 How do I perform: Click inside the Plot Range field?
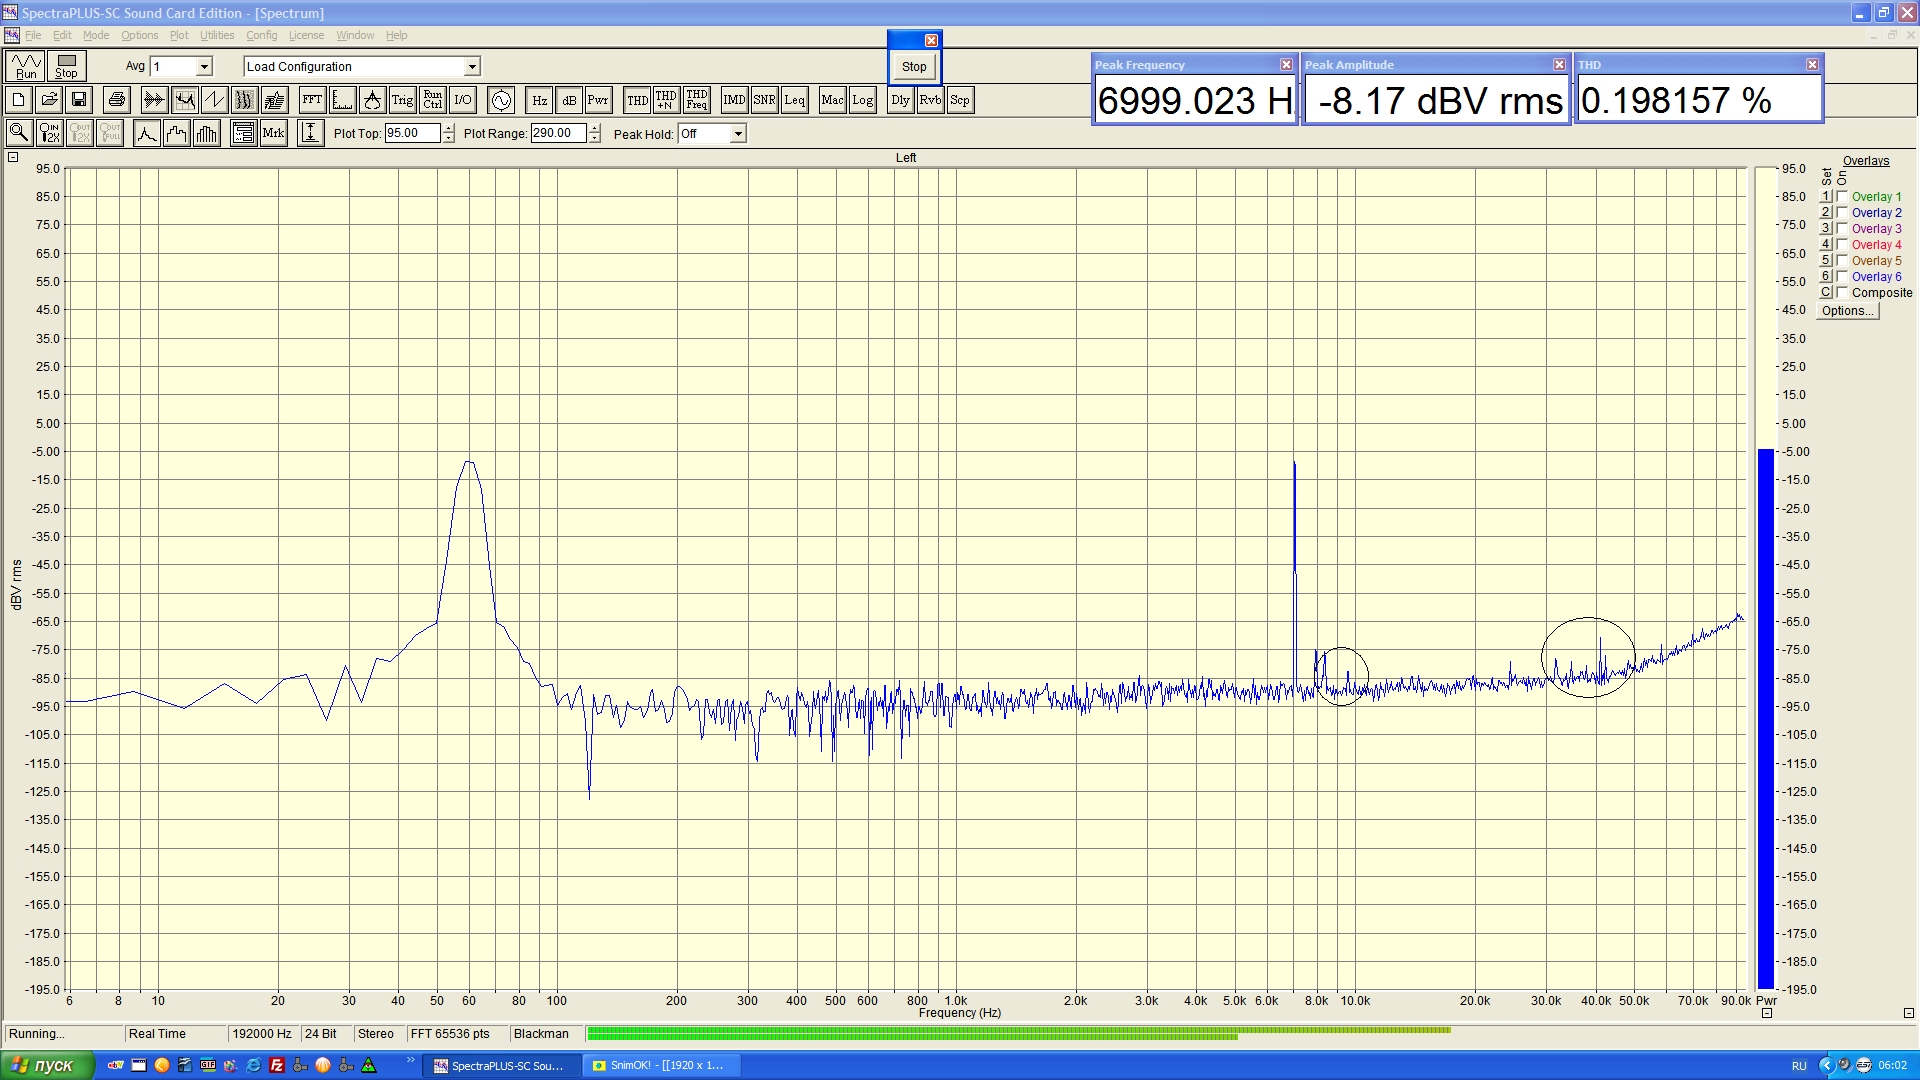[x=557, y=133]
